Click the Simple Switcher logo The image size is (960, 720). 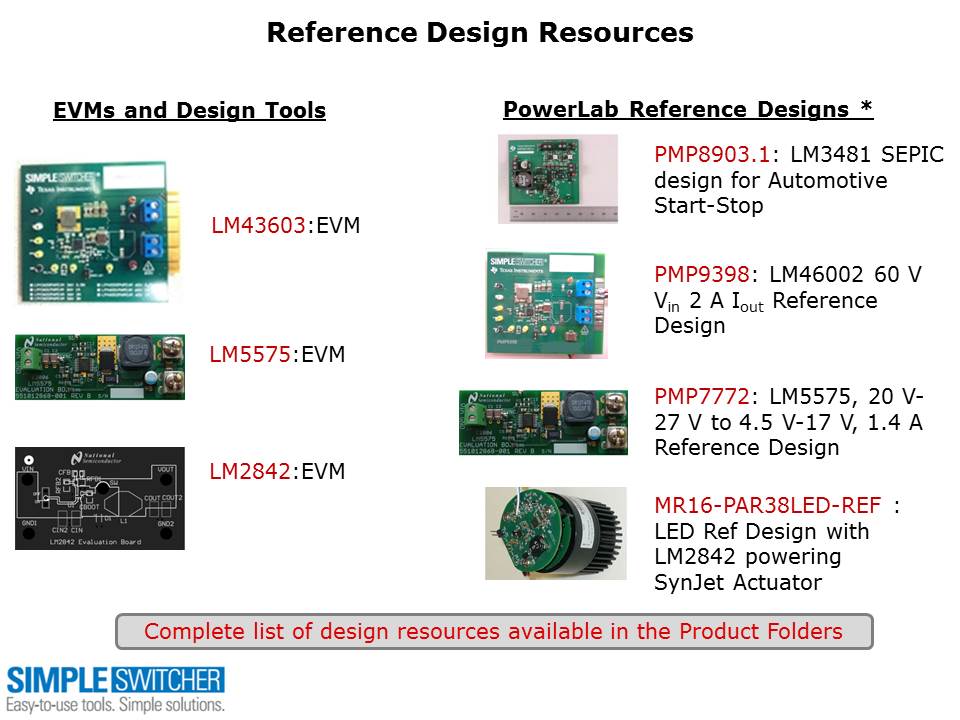(x=115, y=688)
